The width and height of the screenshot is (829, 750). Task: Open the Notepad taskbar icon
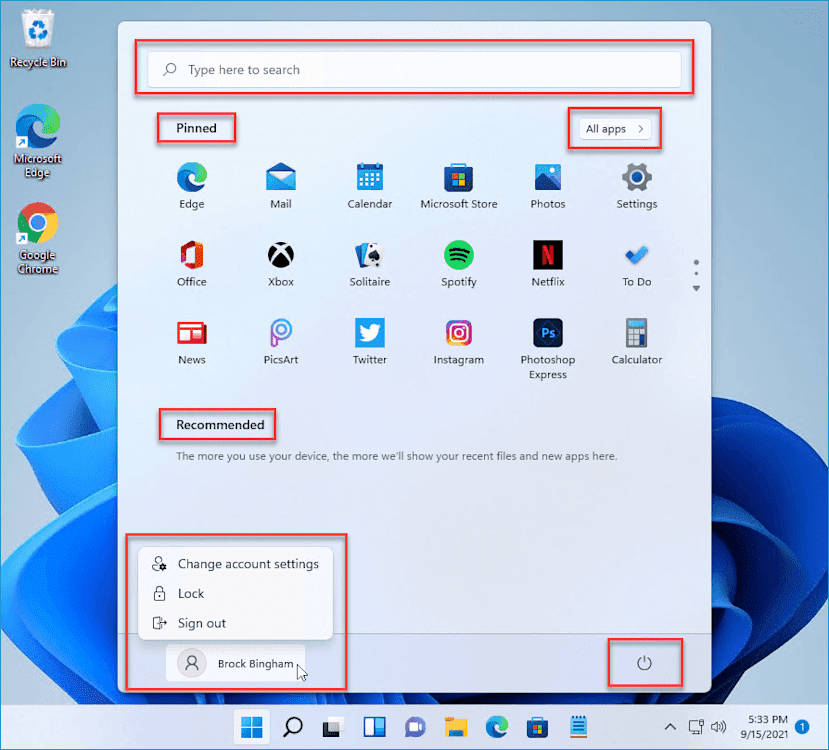[578, 727]
